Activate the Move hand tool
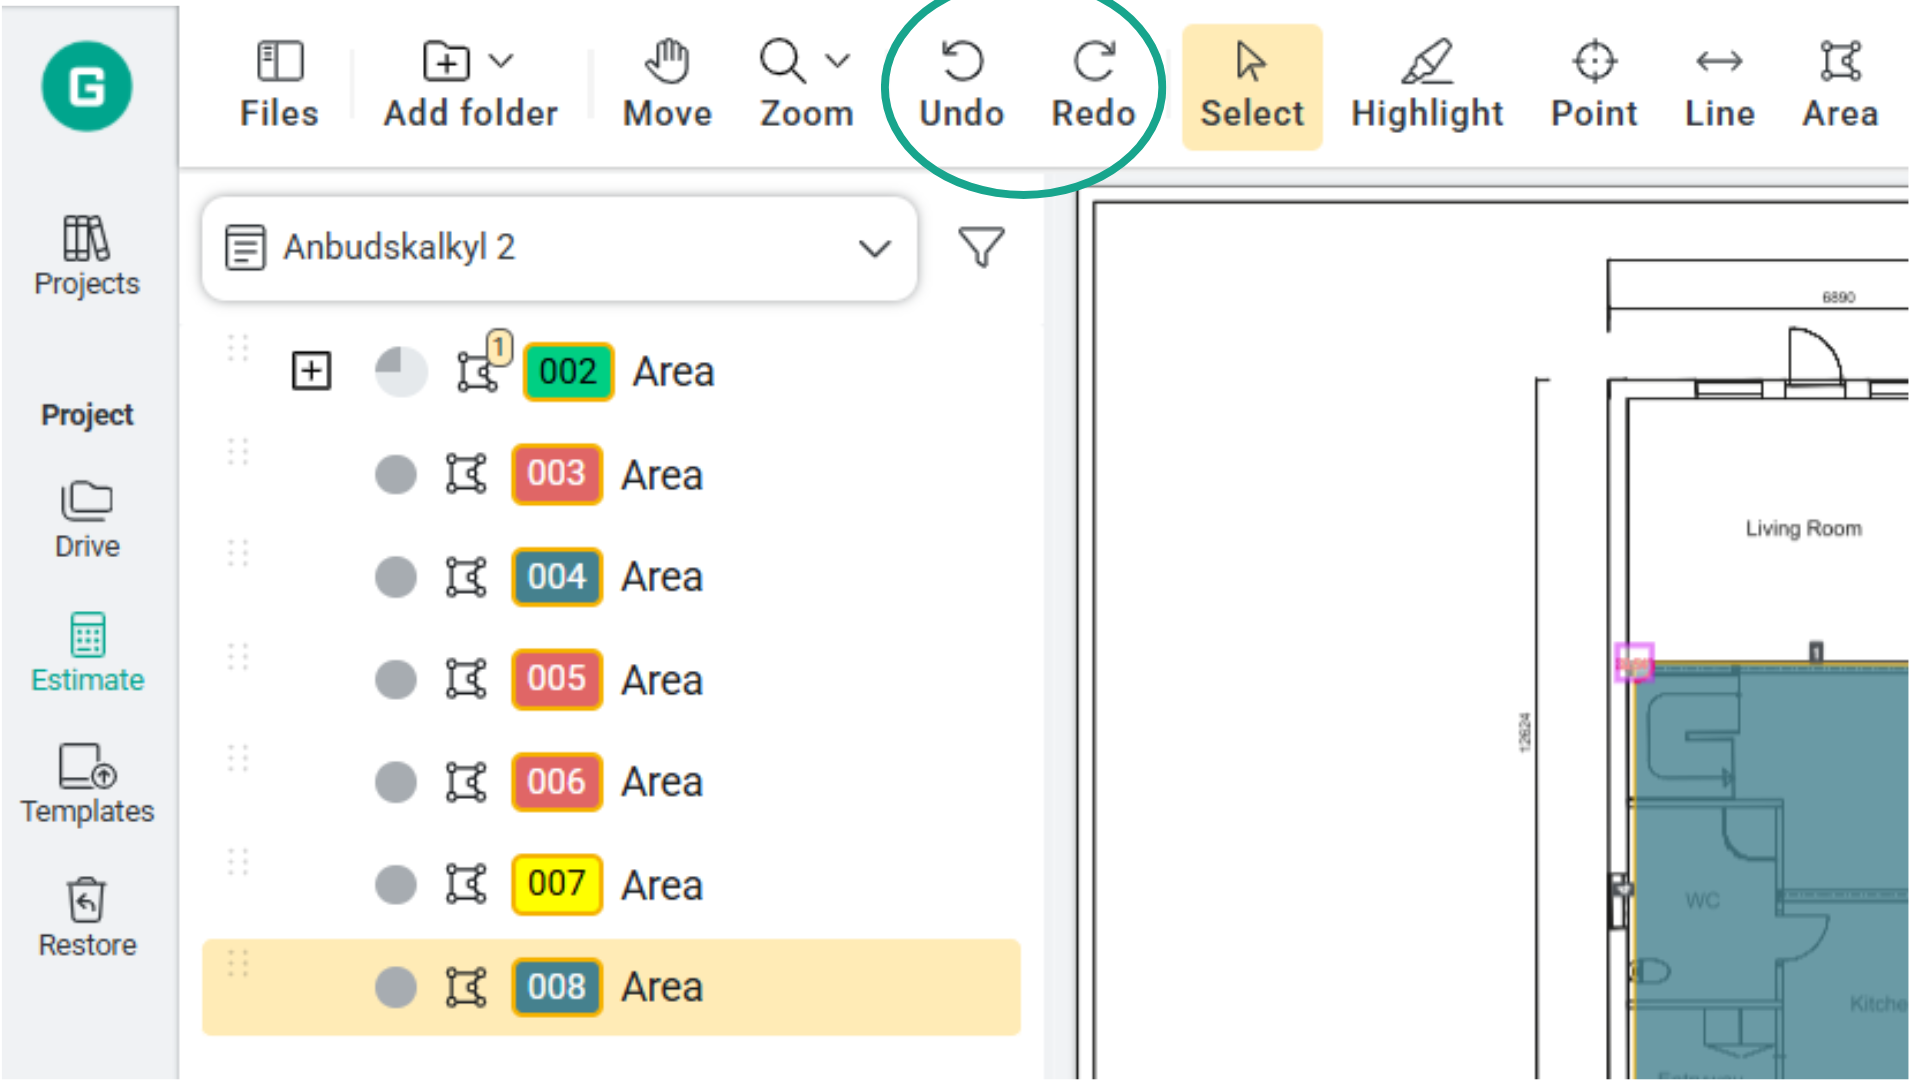 coord(667,86)
